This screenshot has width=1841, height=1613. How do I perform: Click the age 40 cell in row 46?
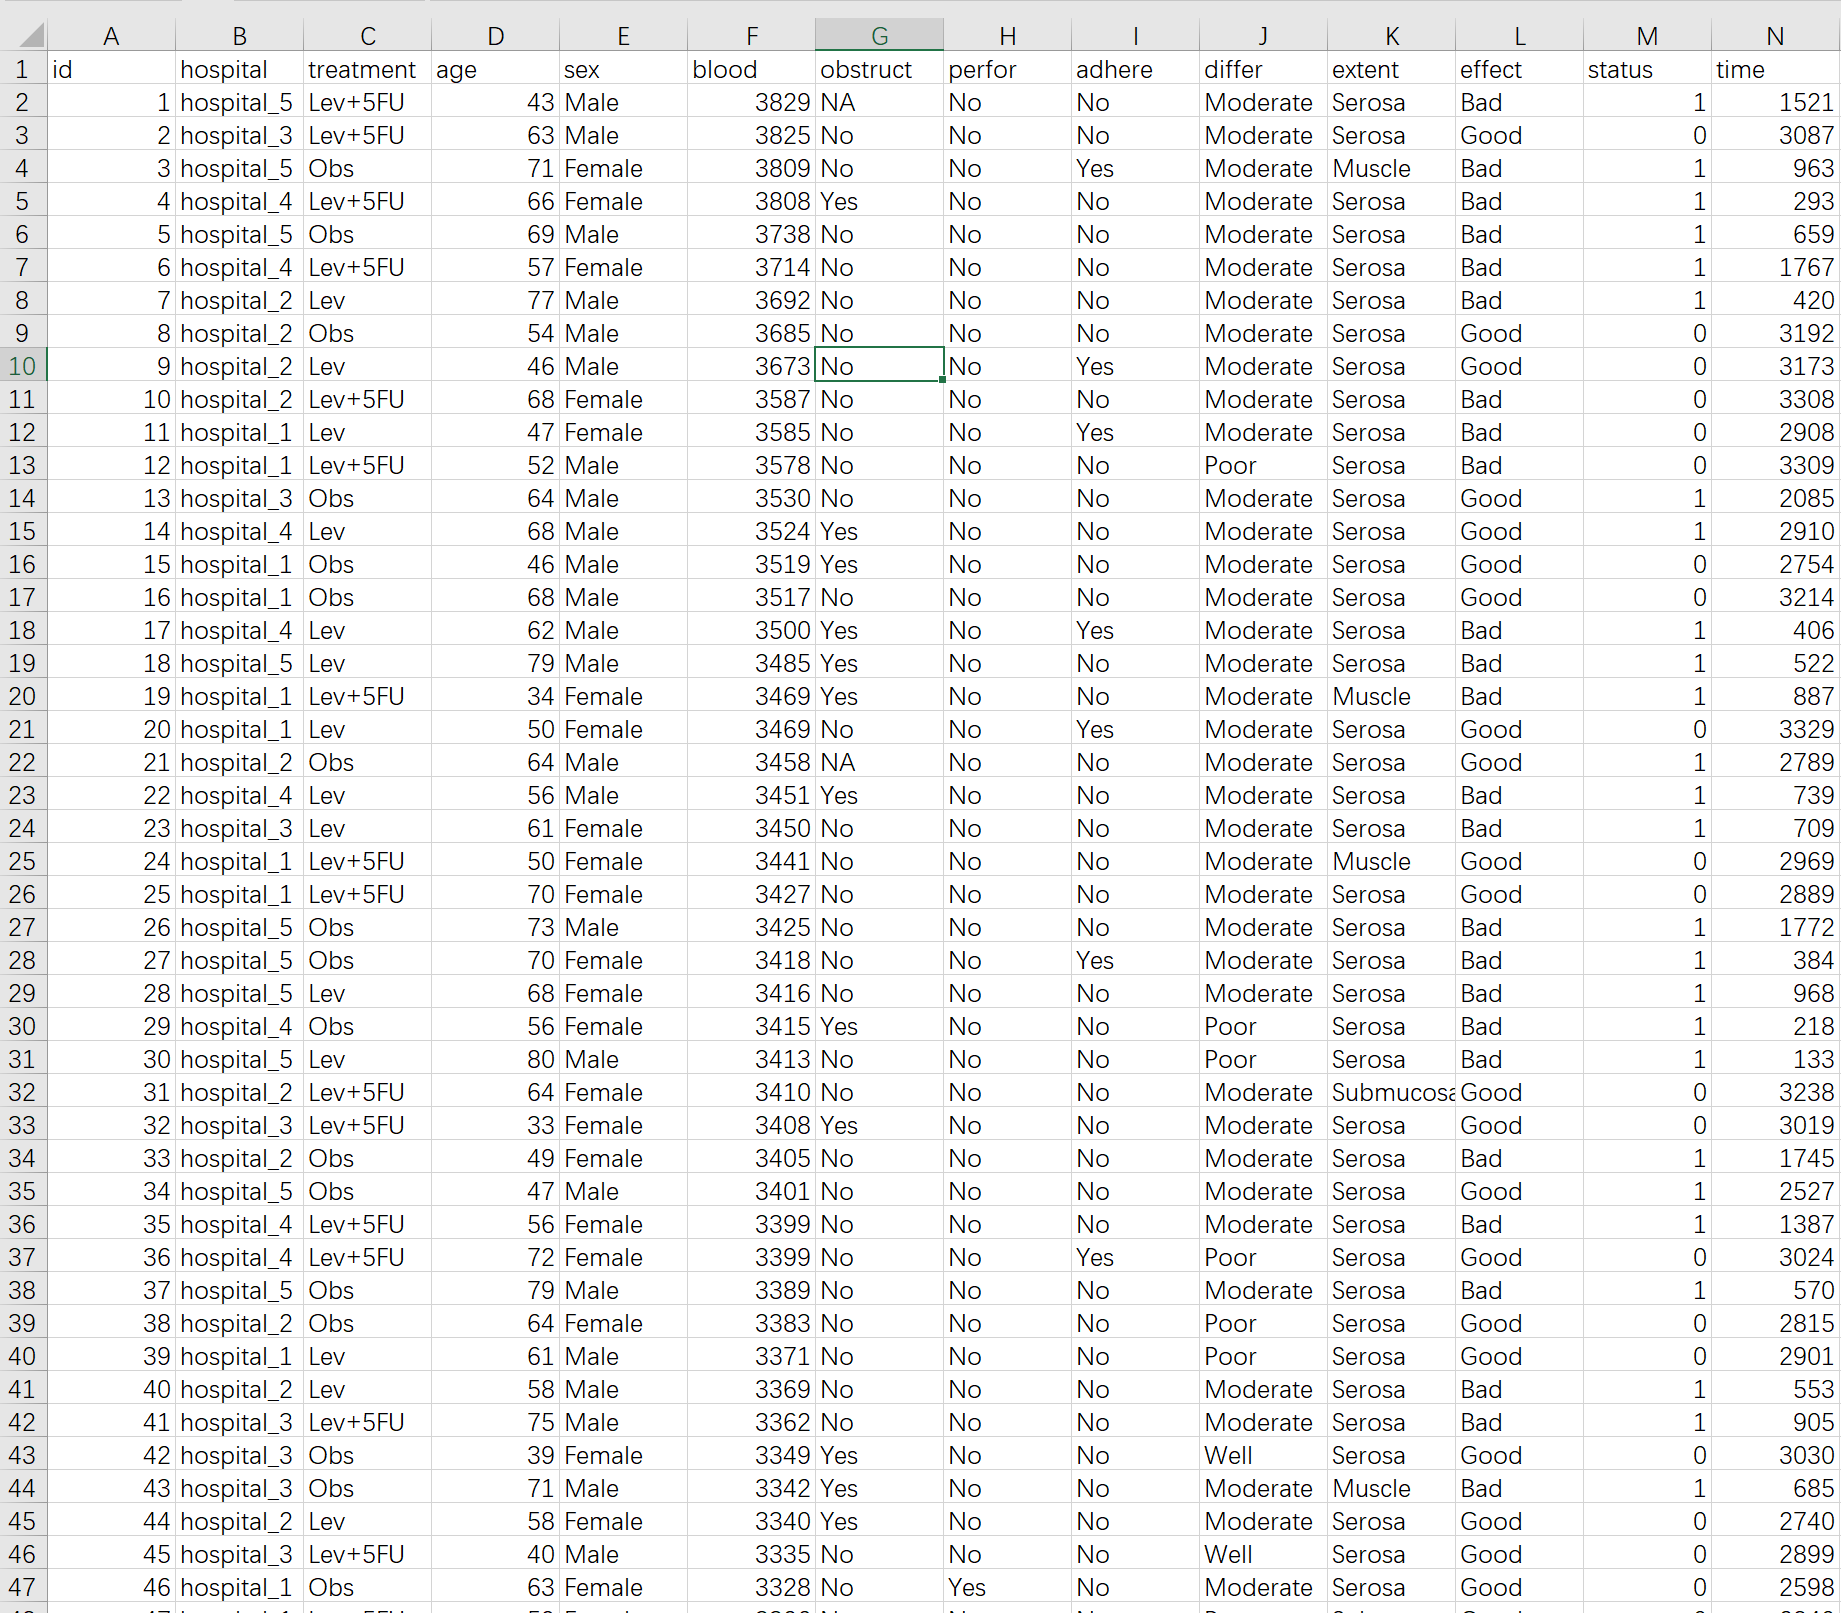[x=495, y=1554]
